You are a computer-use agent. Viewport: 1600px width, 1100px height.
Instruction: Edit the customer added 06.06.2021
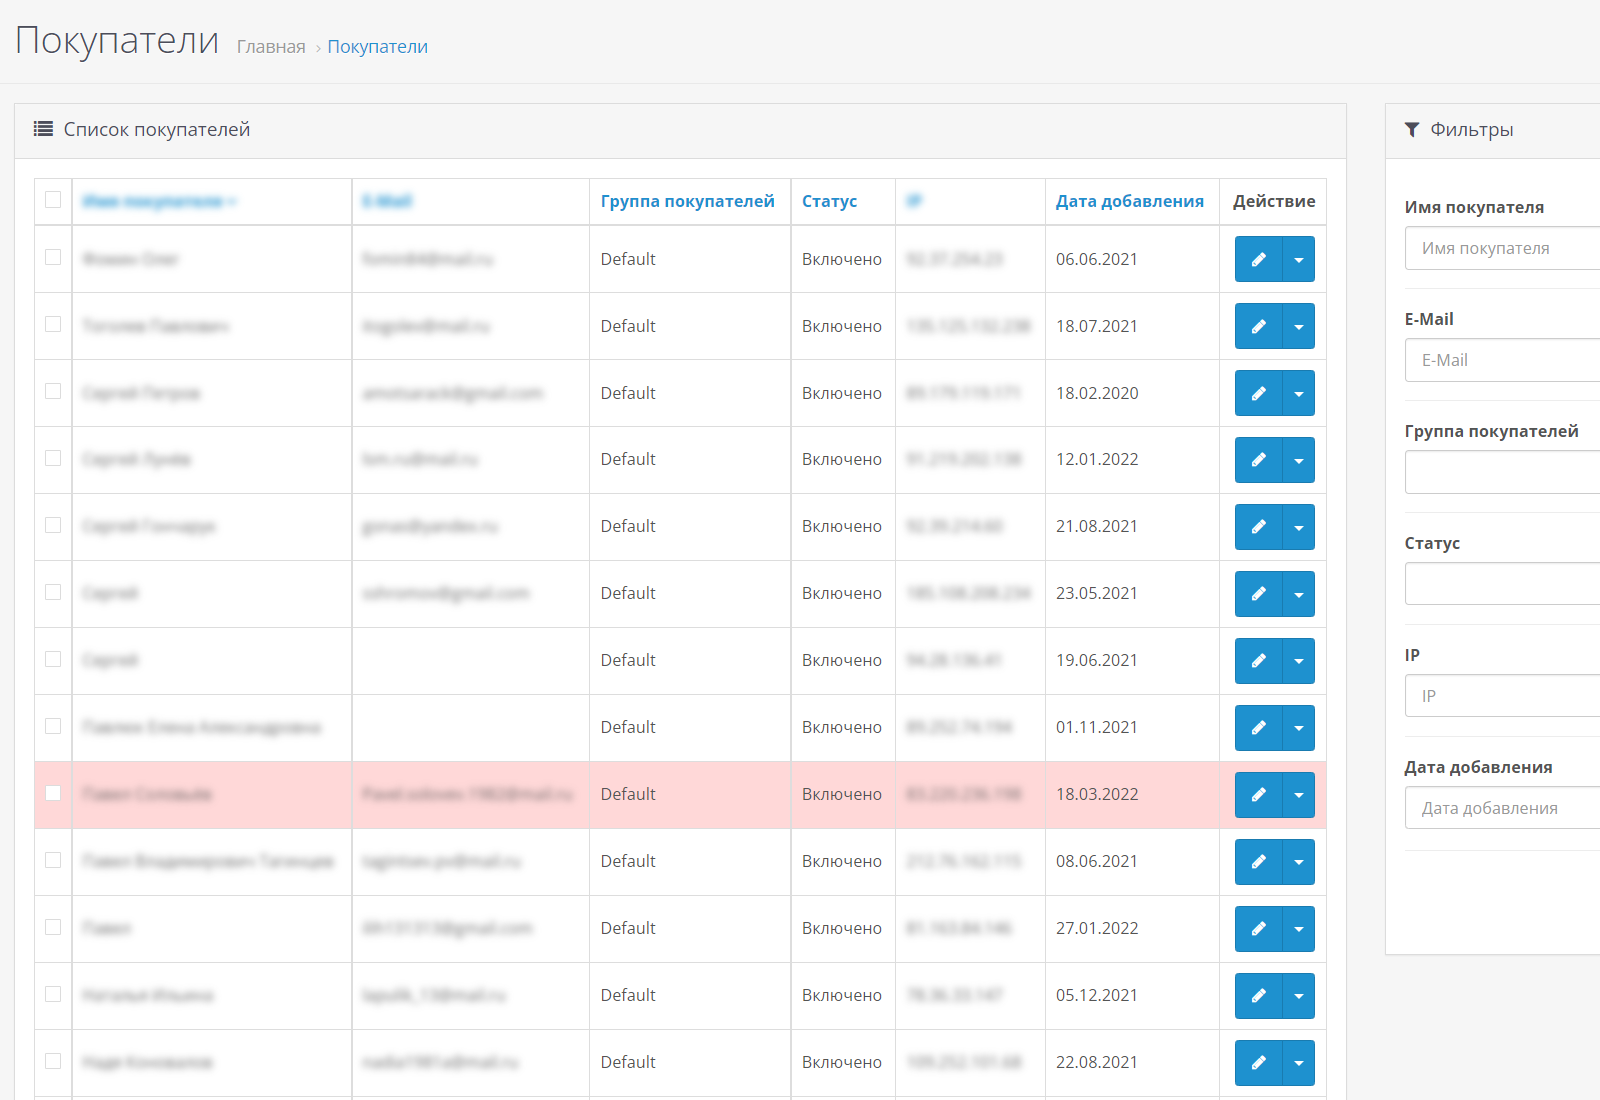pos(1258,259)
